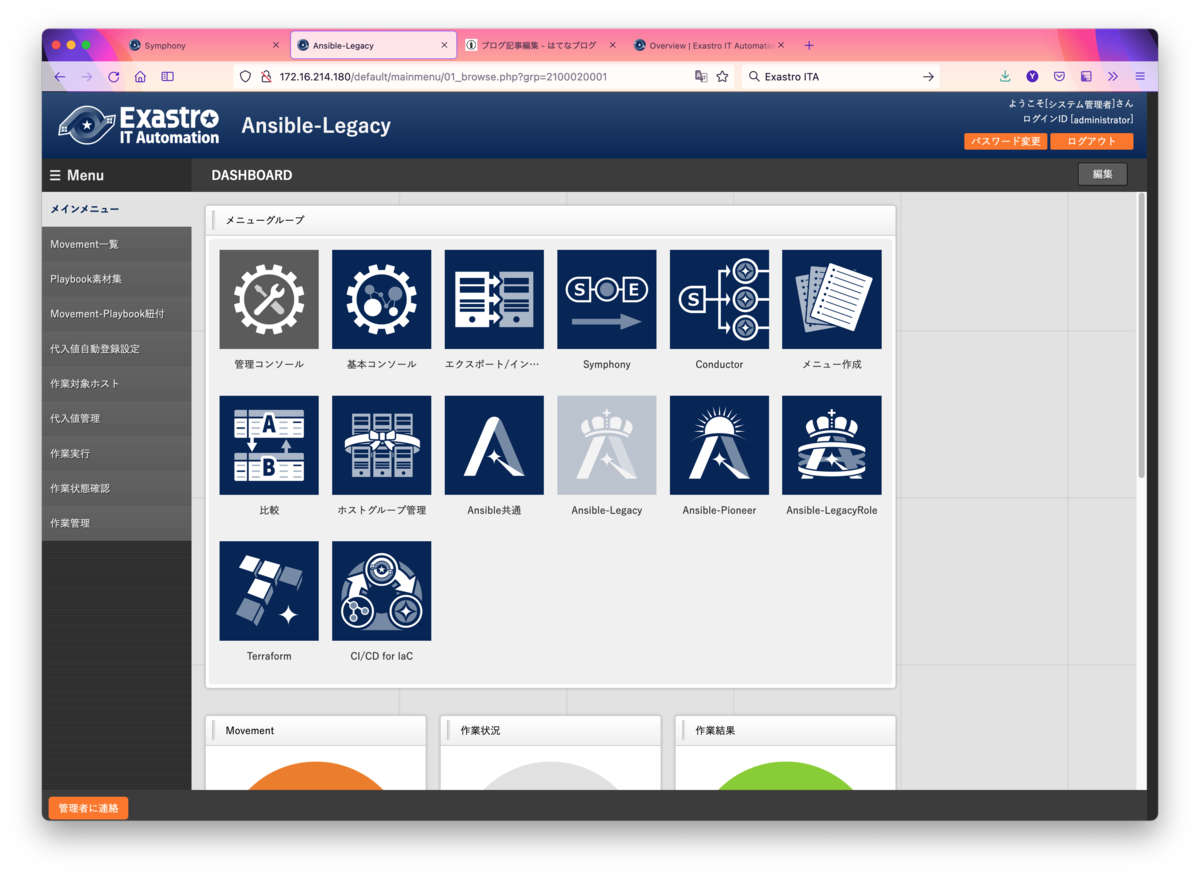The height and width of the screenshot is (876, 1200).
Task: Switch to the Symphony browser tab
Action: [206, 45]
